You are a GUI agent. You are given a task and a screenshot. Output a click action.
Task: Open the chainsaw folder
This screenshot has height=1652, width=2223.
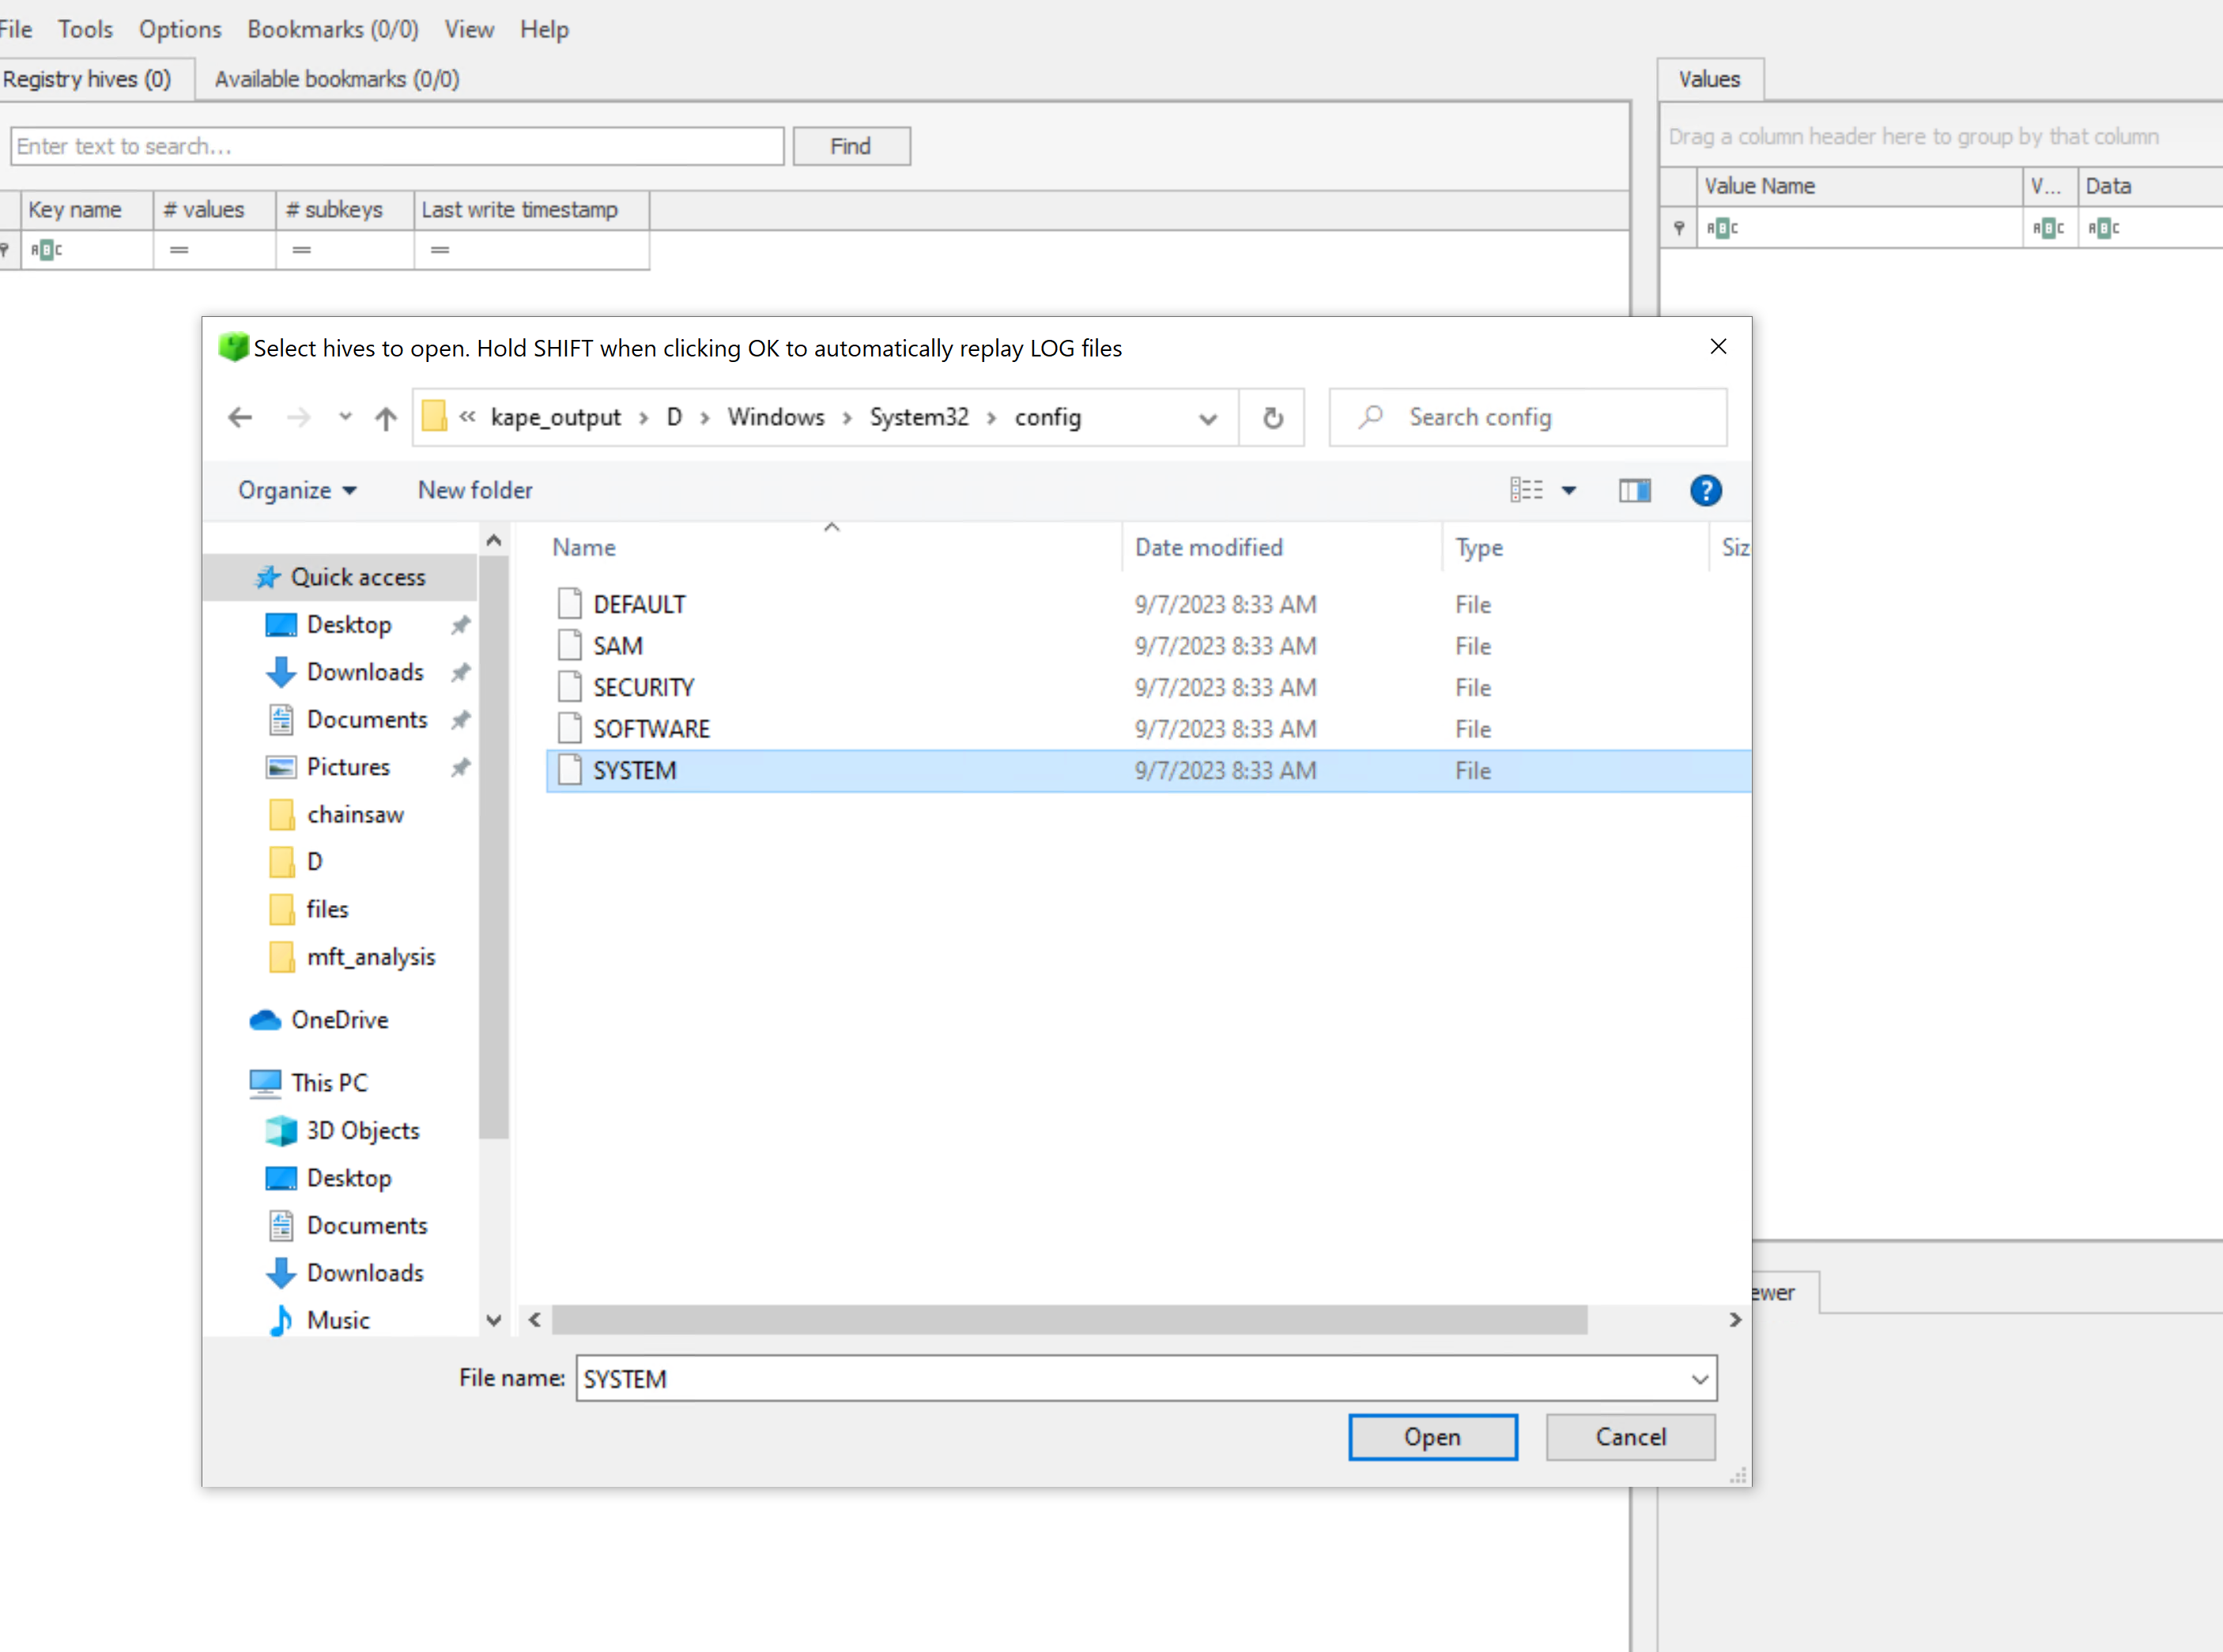(355, 814)
